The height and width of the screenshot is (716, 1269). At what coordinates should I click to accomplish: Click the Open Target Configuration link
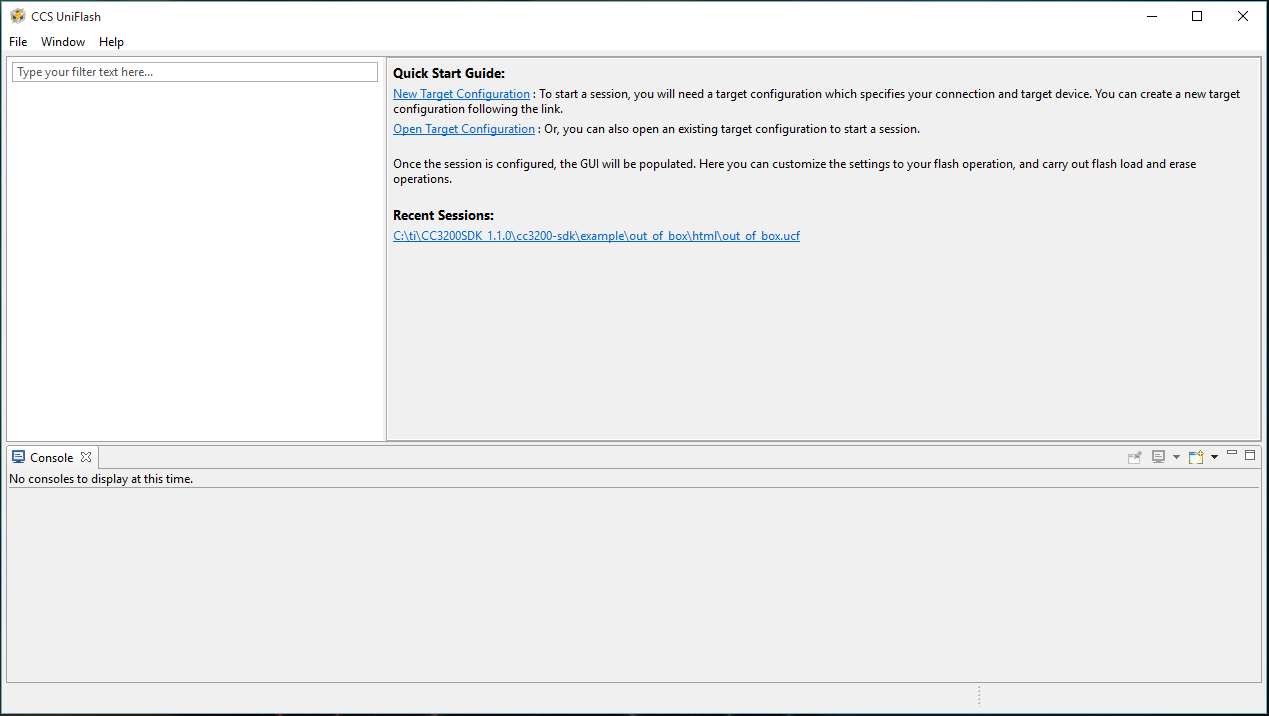(x=464, y=129)
